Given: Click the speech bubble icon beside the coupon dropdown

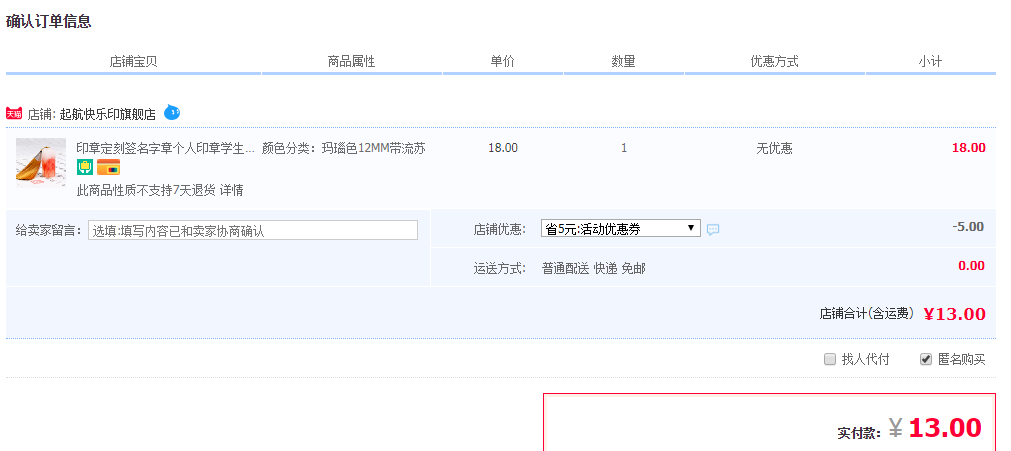Looking at the screenshot, I should click(x=713, y=229).
